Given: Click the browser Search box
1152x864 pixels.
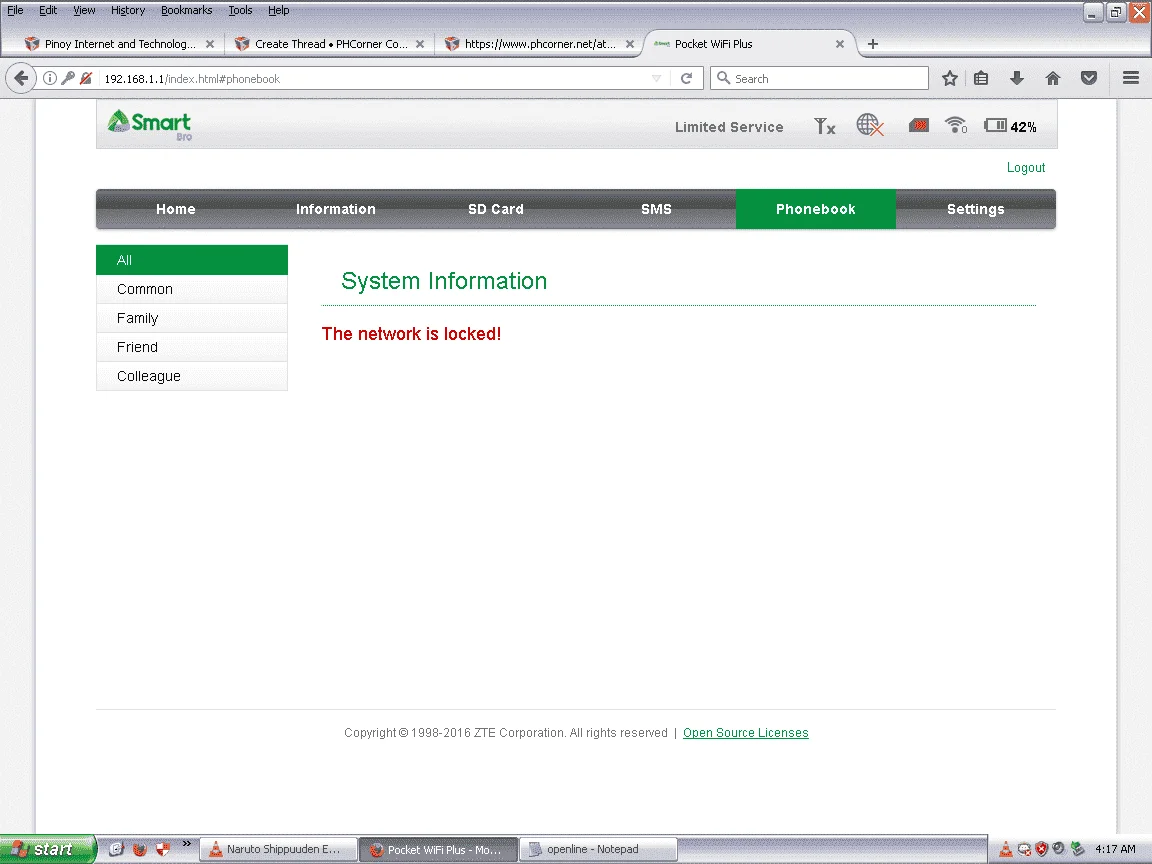Looking at the screenshot, I should click(x=819, y=78).
